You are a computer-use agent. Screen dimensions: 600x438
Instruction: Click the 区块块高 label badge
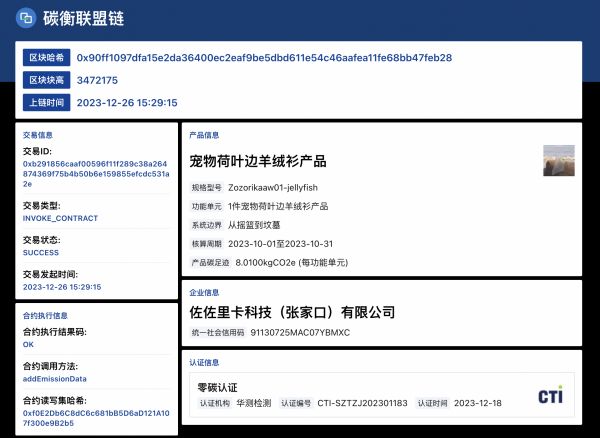[47, 80]
